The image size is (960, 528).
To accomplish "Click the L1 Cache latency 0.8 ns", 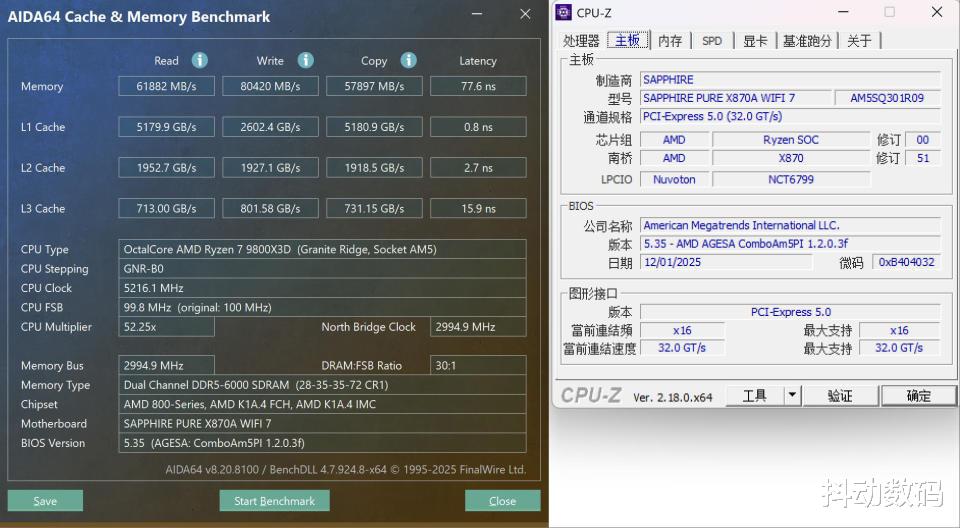I will click(478, 127).
